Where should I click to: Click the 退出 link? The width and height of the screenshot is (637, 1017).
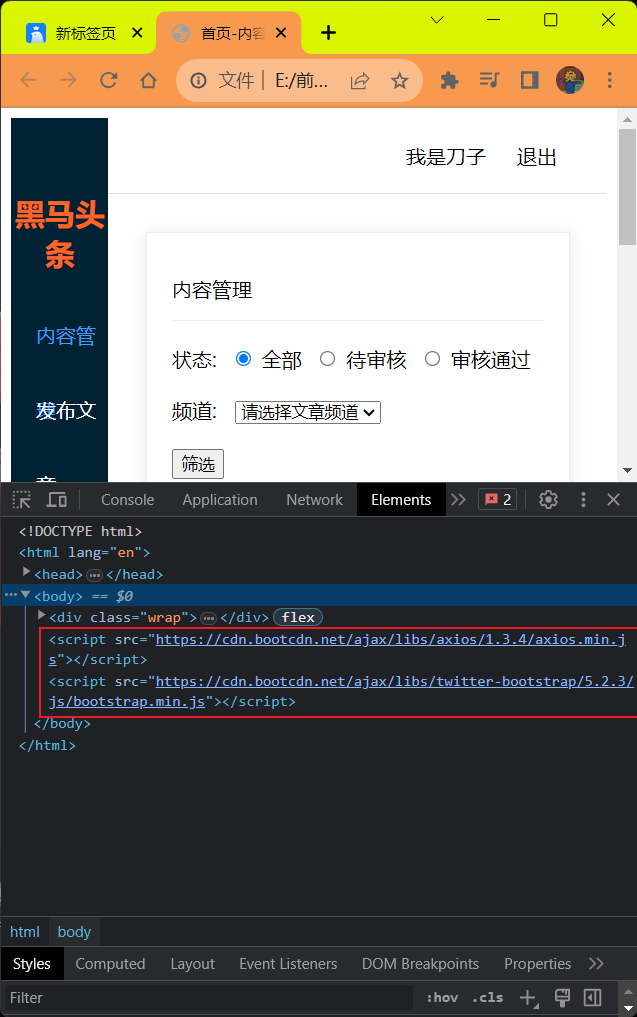coord(536,158)
